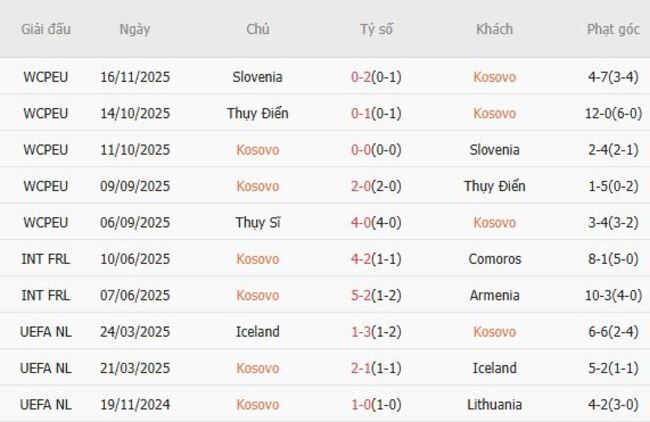650x422 pixels.
Task: Open Slovenia home team in 16/11/2025 row
Action: pyautogui.click(x=257, y=77)
